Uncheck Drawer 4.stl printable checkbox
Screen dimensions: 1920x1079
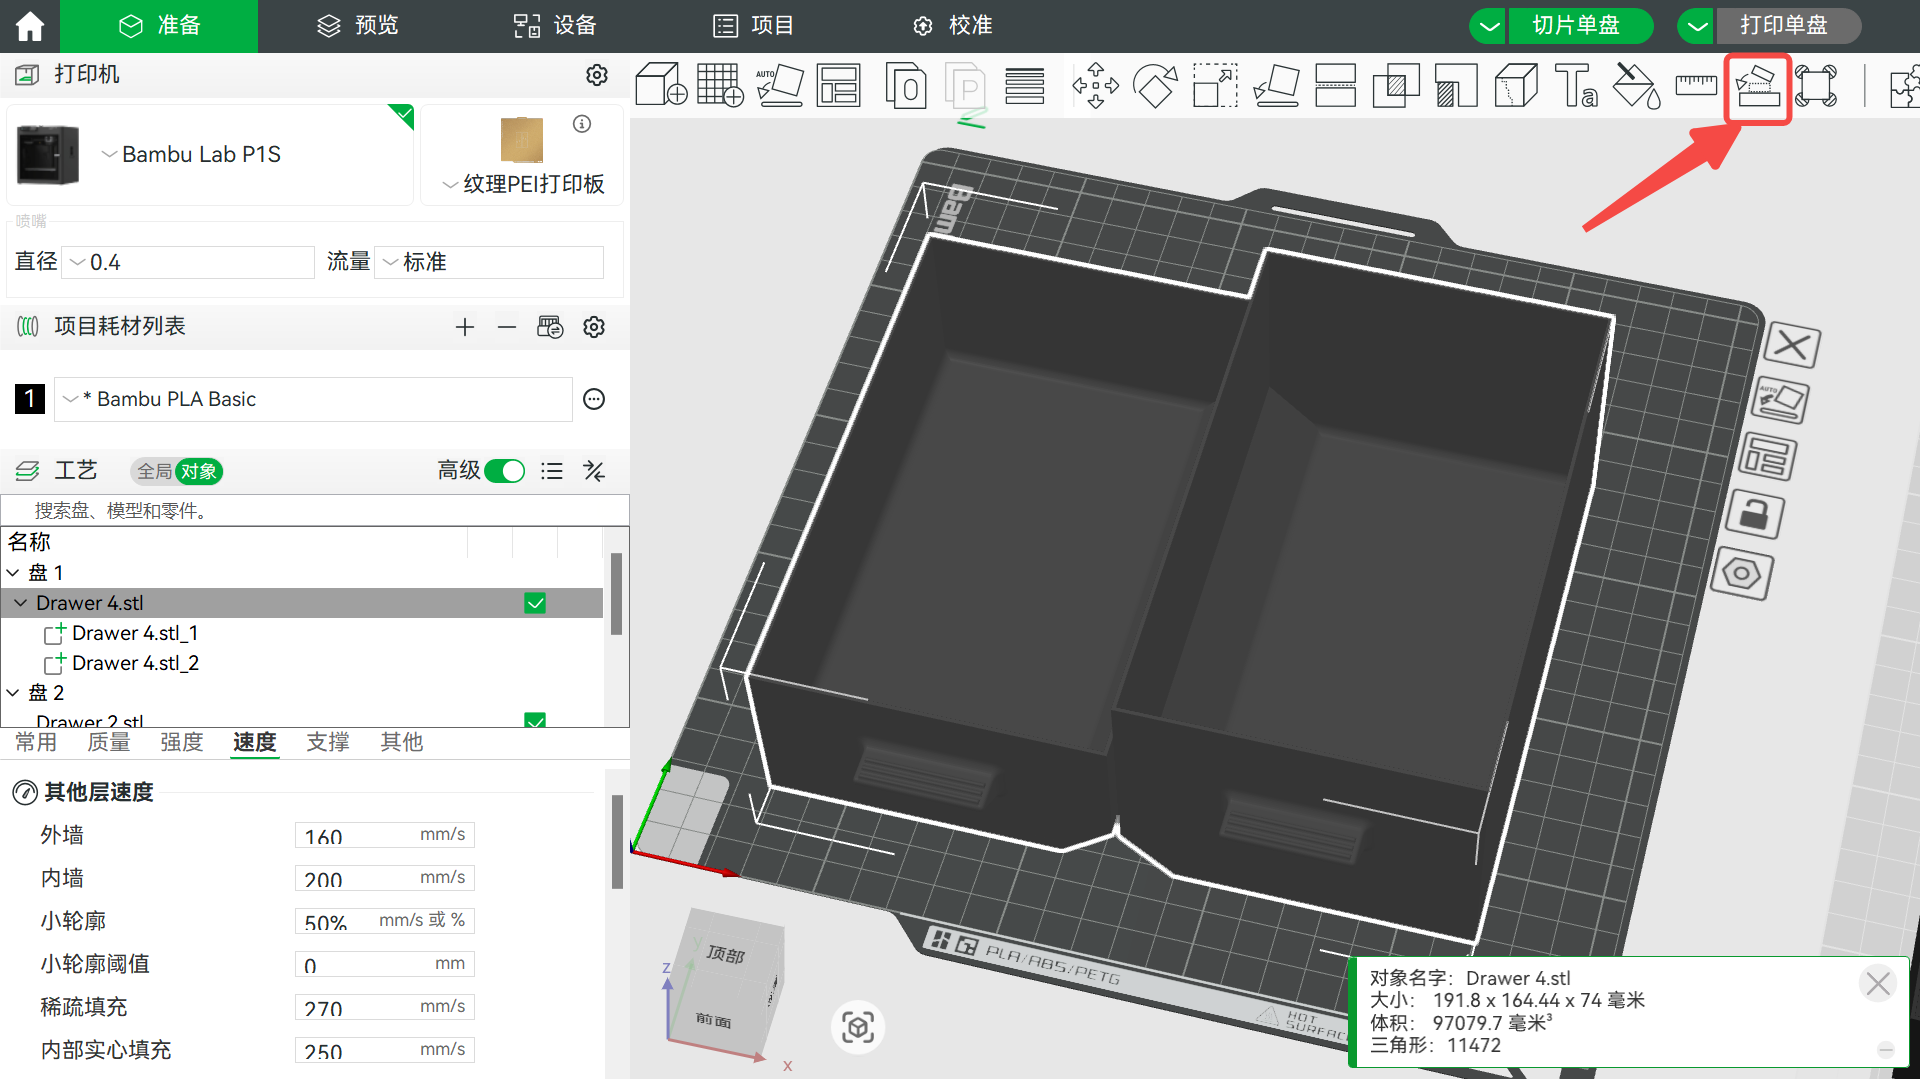tap(535, 603)
